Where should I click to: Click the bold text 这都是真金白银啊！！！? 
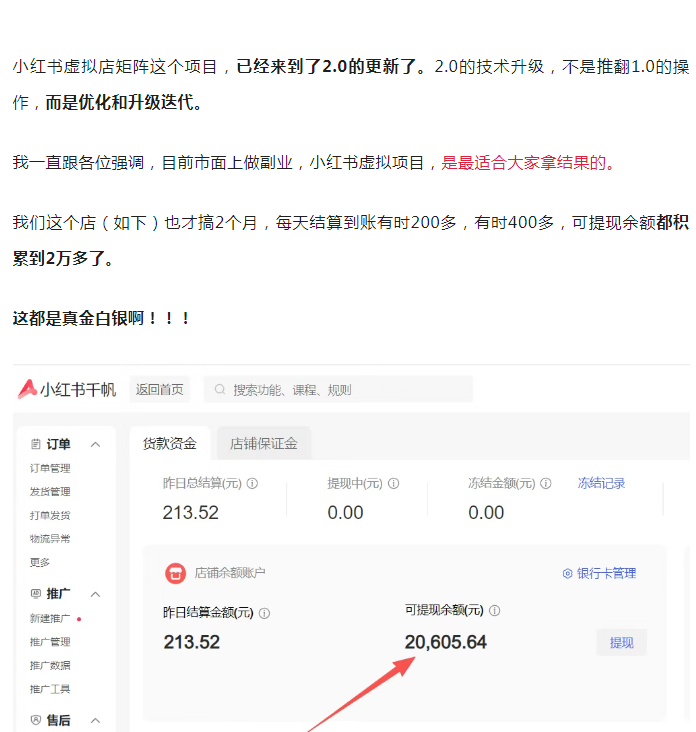coord(101,318)
